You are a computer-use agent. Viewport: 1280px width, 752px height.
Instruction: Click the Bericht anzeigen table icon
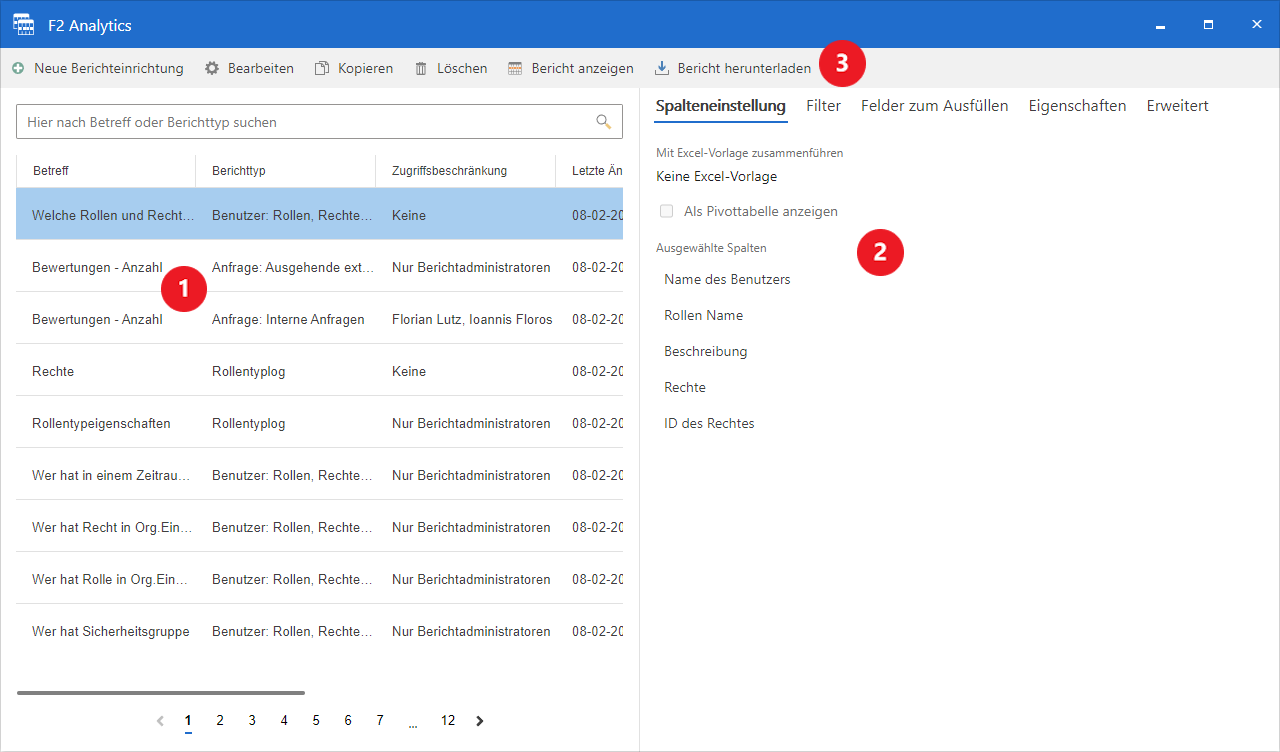515,68
